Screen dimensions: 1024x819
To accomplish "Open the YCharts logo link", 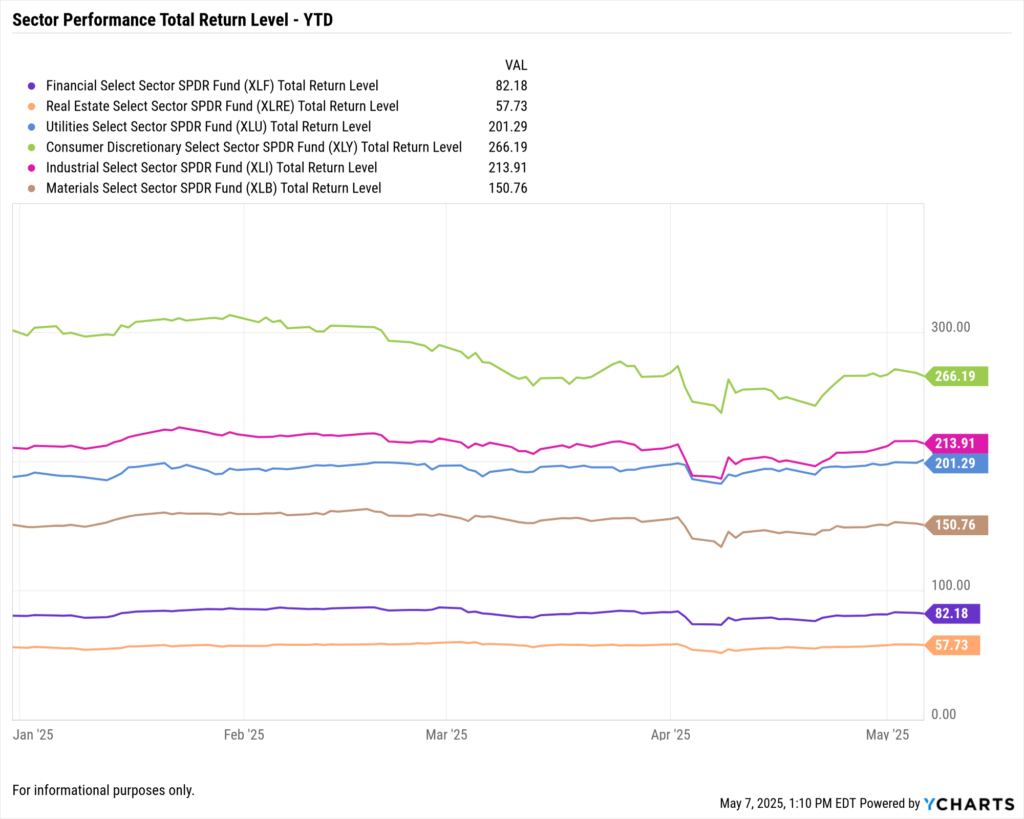I will pos(969,803).
